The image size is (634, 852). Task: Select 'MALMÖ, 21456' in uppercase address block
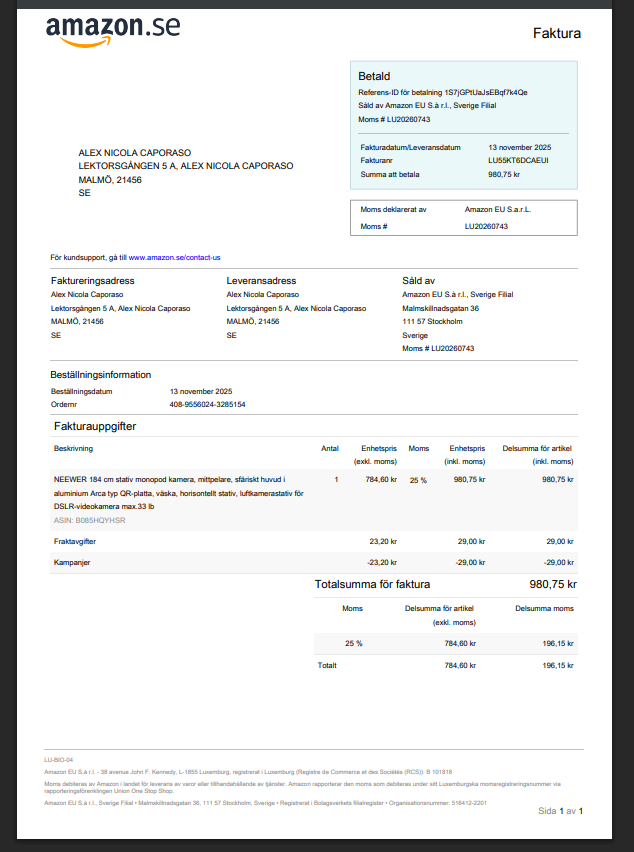[110, 180]
